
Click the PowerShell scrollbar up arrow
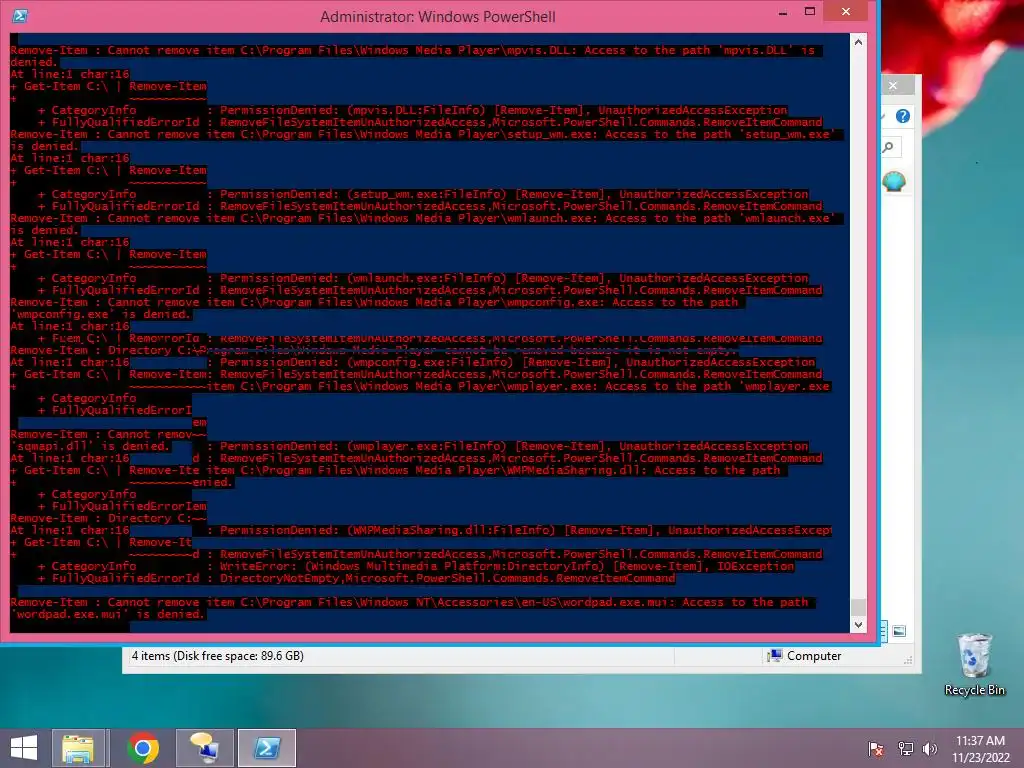click(x=858, y=42)
